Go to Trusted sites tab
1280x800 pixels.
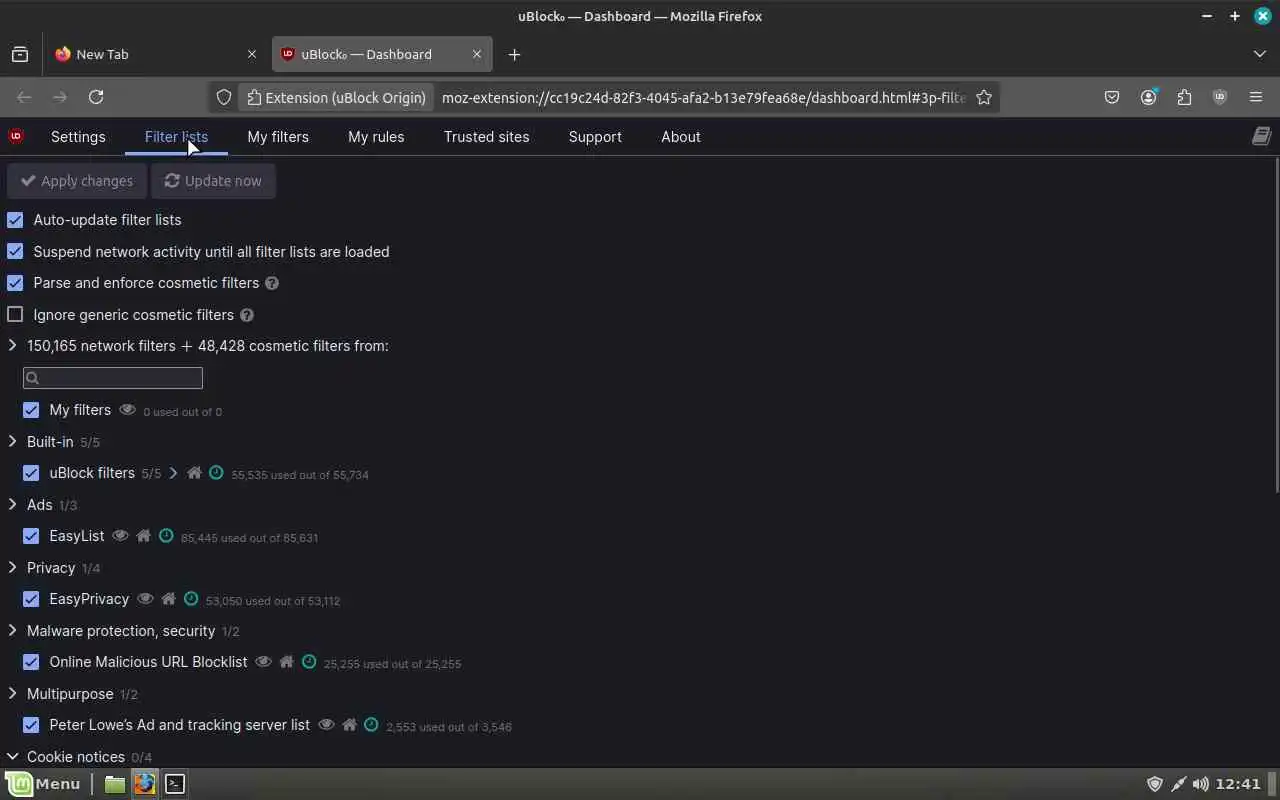(486, 137)
